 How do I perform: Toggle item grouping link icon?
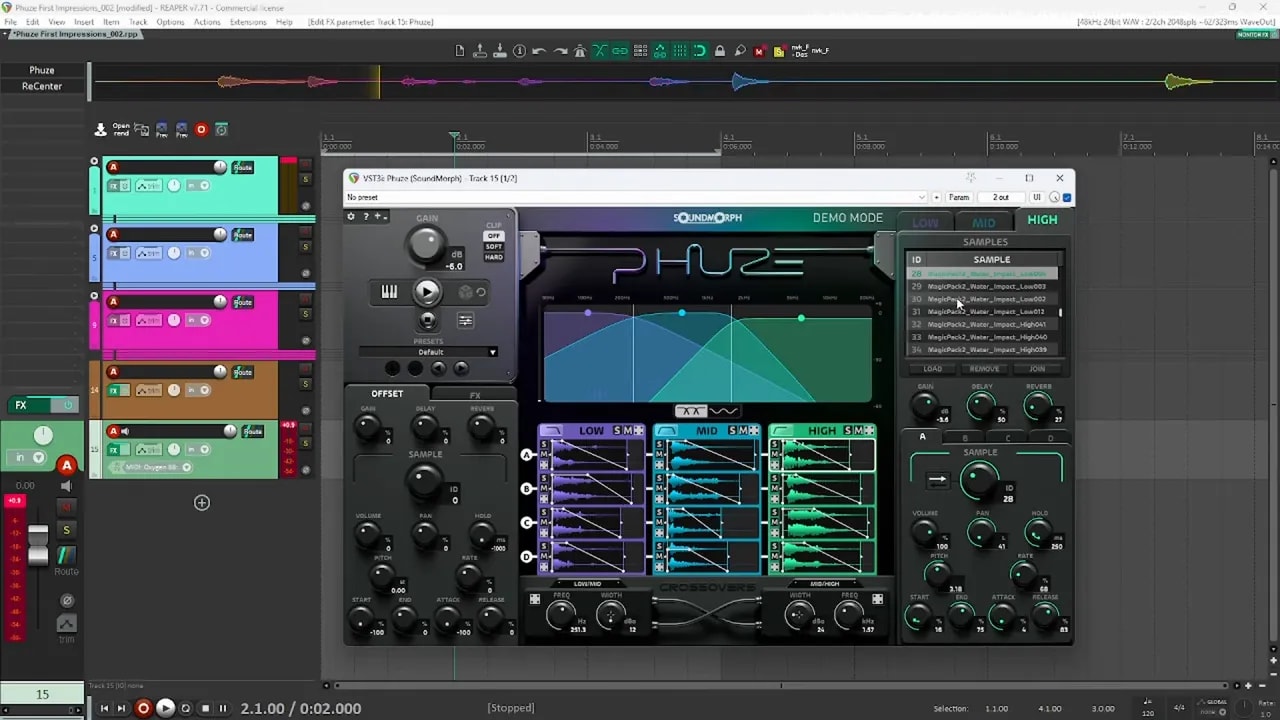click(620, 51)
